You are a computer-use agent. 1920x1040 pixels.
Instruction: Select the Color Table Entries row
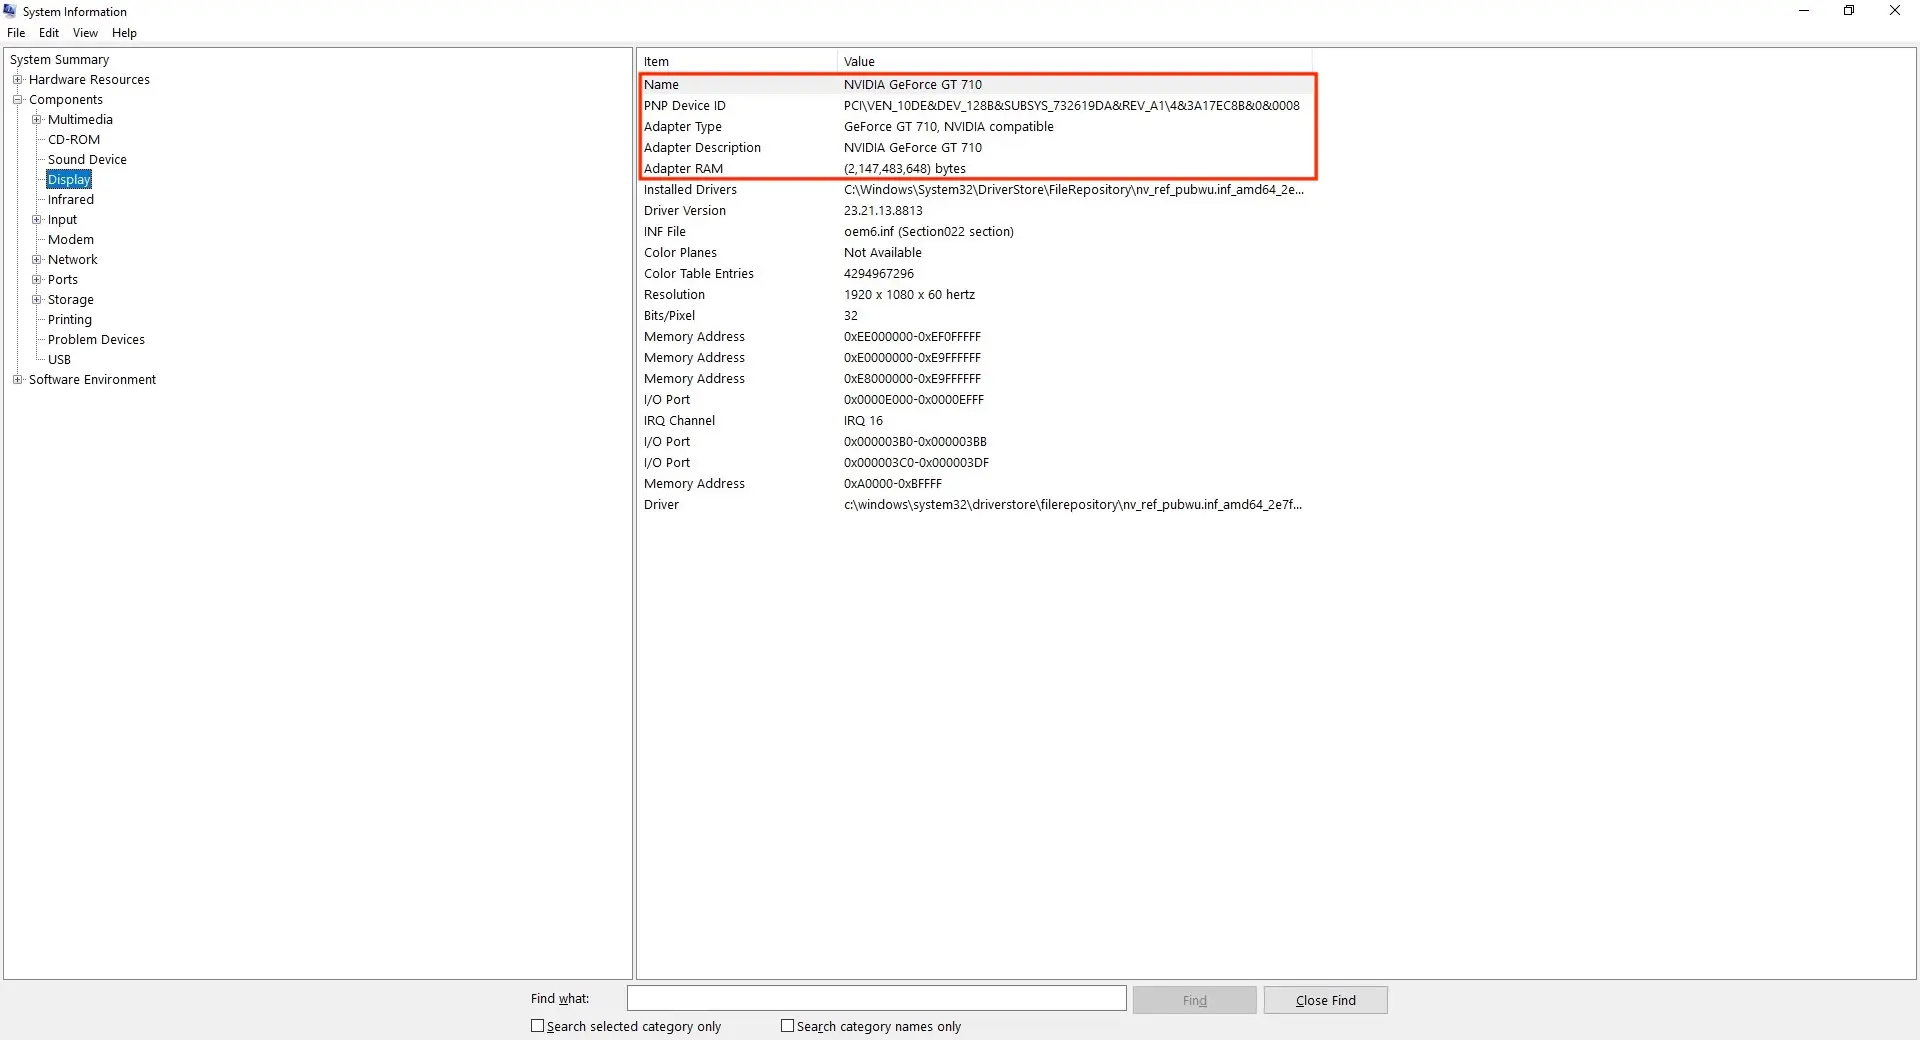pos(976,274)
